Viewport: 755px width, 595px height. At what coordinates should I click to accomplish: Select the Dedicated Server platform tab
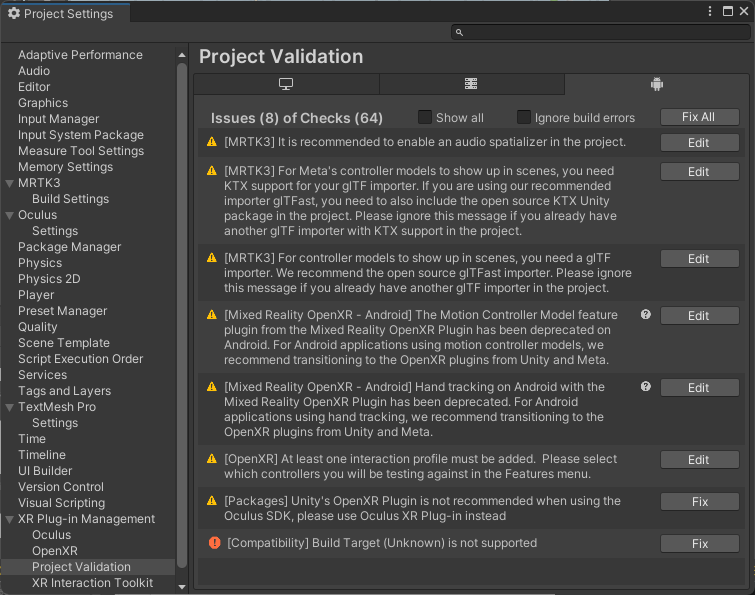(x=471, y=84)
